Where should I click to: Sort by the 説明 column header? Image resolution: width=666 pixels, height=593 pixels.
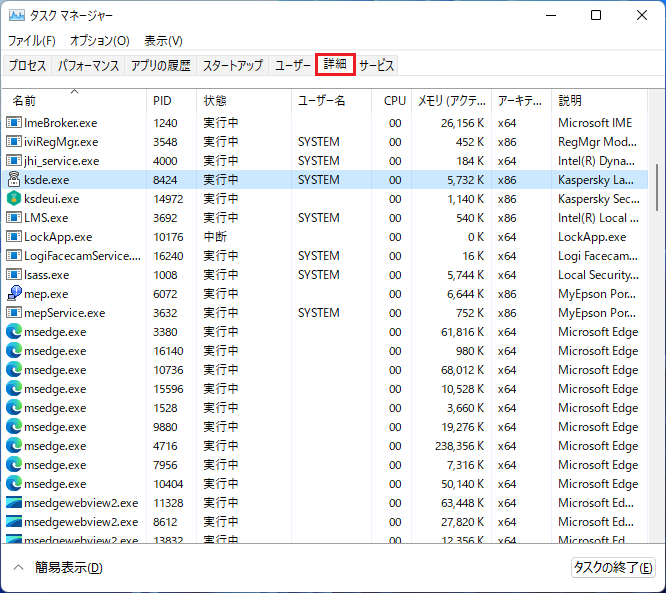tap(599, 101)
